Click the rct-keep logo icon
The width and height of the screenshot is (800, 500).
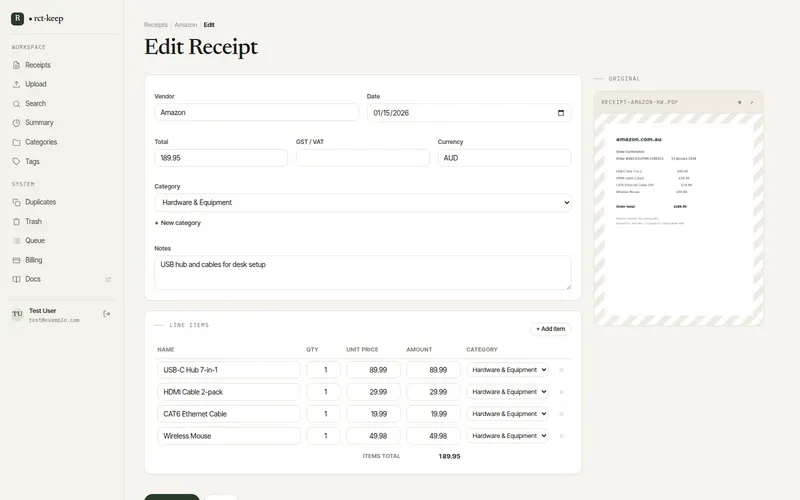coord(17,18)
